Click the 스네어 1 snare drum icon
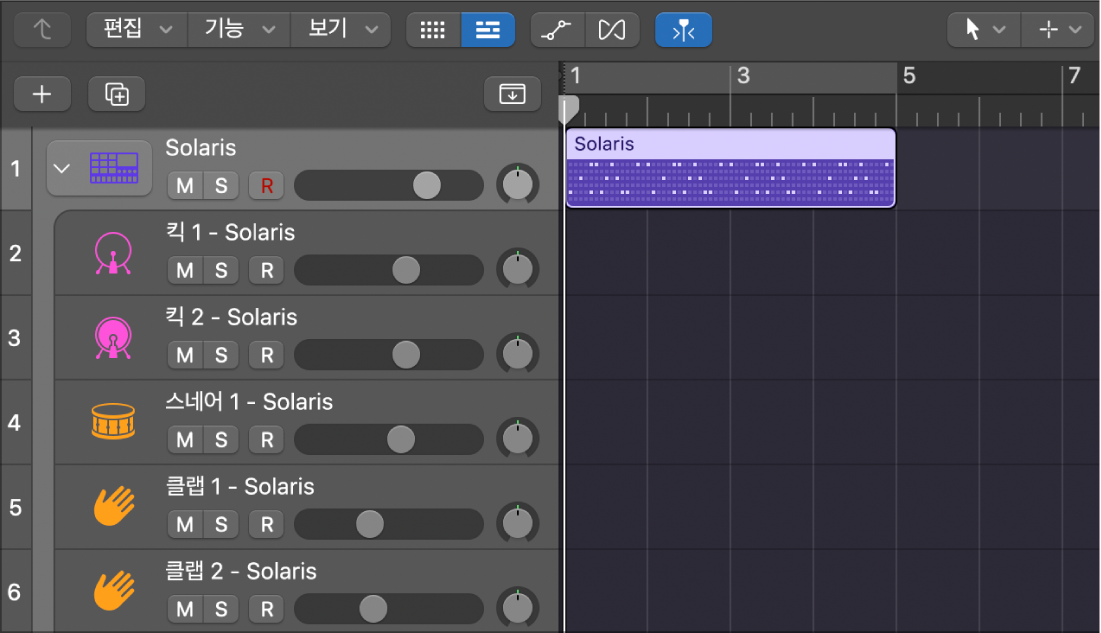Viewport: 1101px width, 633px height. click(x=115, y=421)
